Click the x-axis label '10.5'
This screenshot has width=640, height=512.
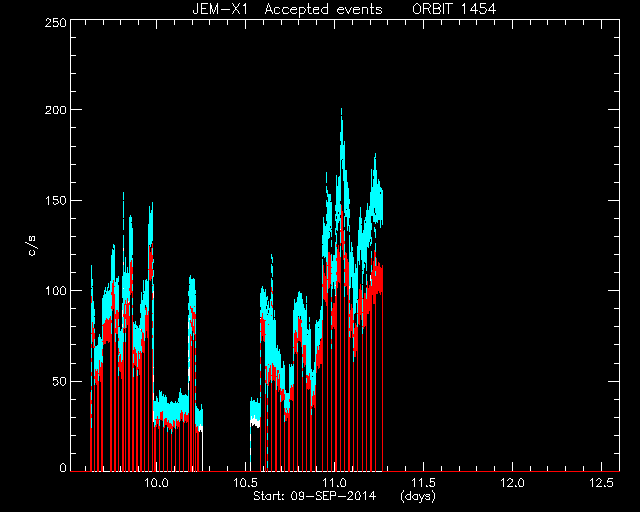click(245, 483)
